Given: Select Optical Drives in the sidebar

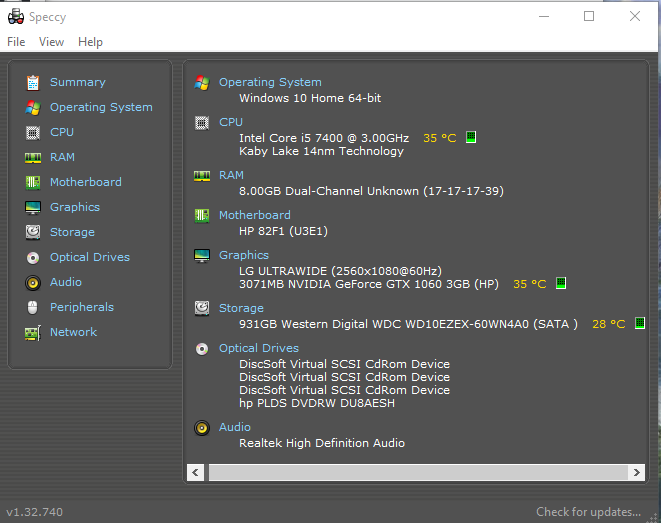Looking at the screenshot, I should (x=90, y=257).
